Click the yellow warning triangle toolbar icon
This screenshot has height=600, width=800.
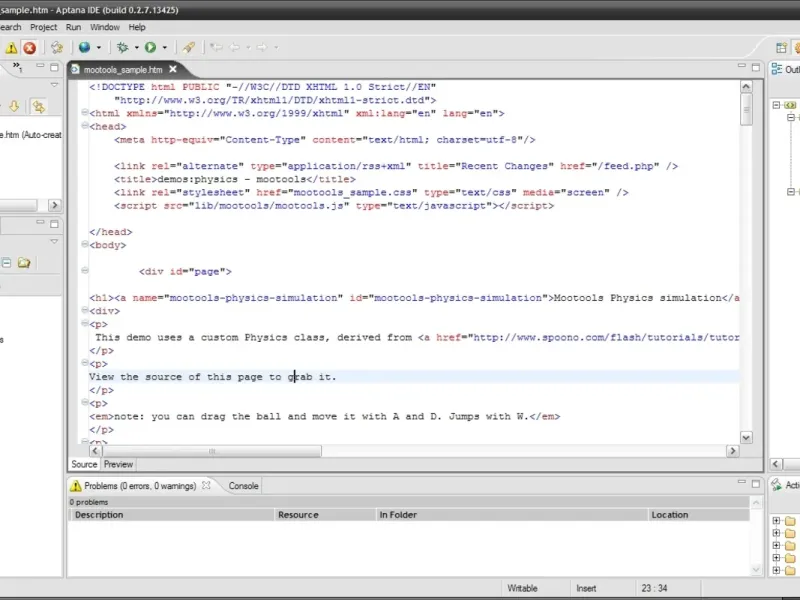[11, 47]
